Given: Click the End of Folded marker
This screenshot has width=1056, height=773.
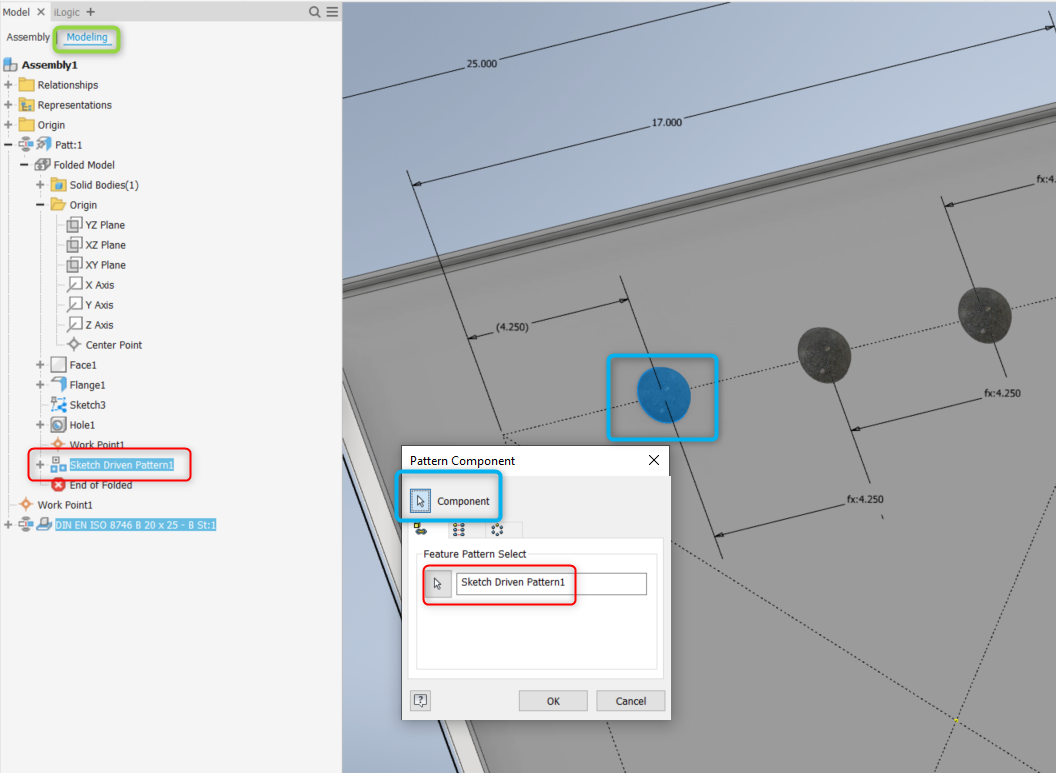Looking at the screenshot, I should 100,485.
